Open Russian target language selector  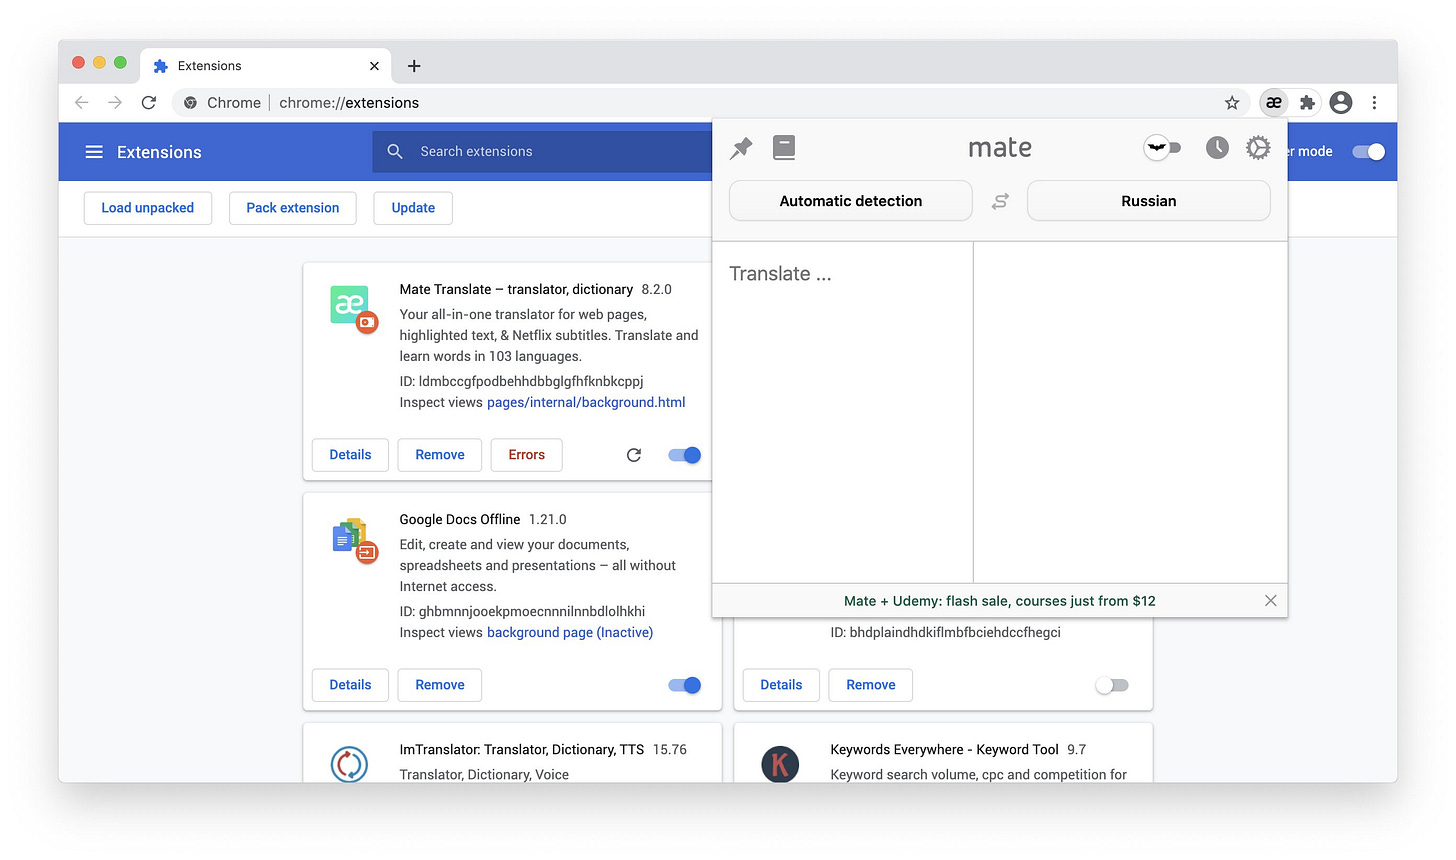point(1149,201)
